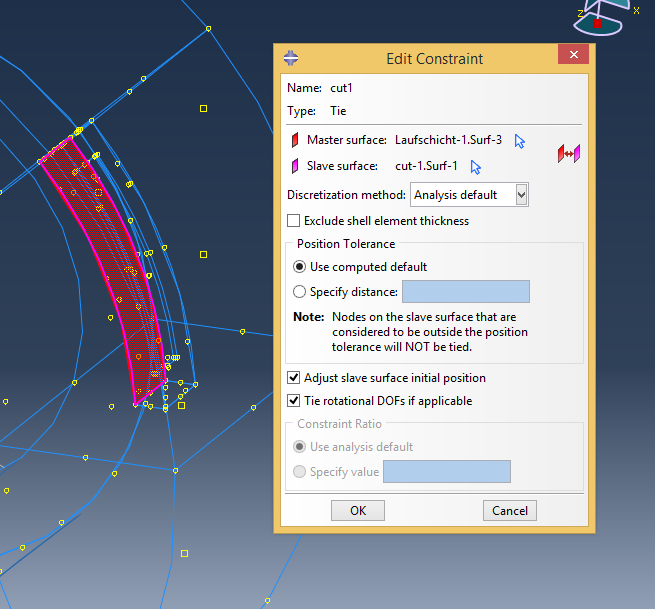
Task: Click the Edit Constraint dialog title icon
Action: click(291, 58)
